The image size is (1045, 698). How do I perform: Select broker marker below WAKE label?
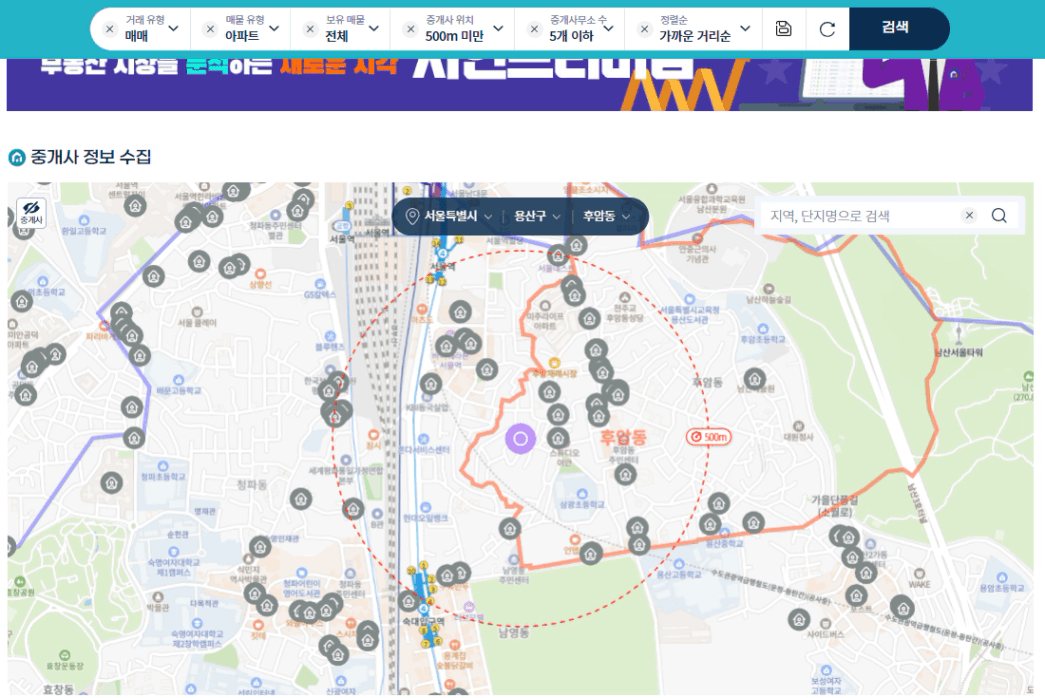[x=903, y=609]
